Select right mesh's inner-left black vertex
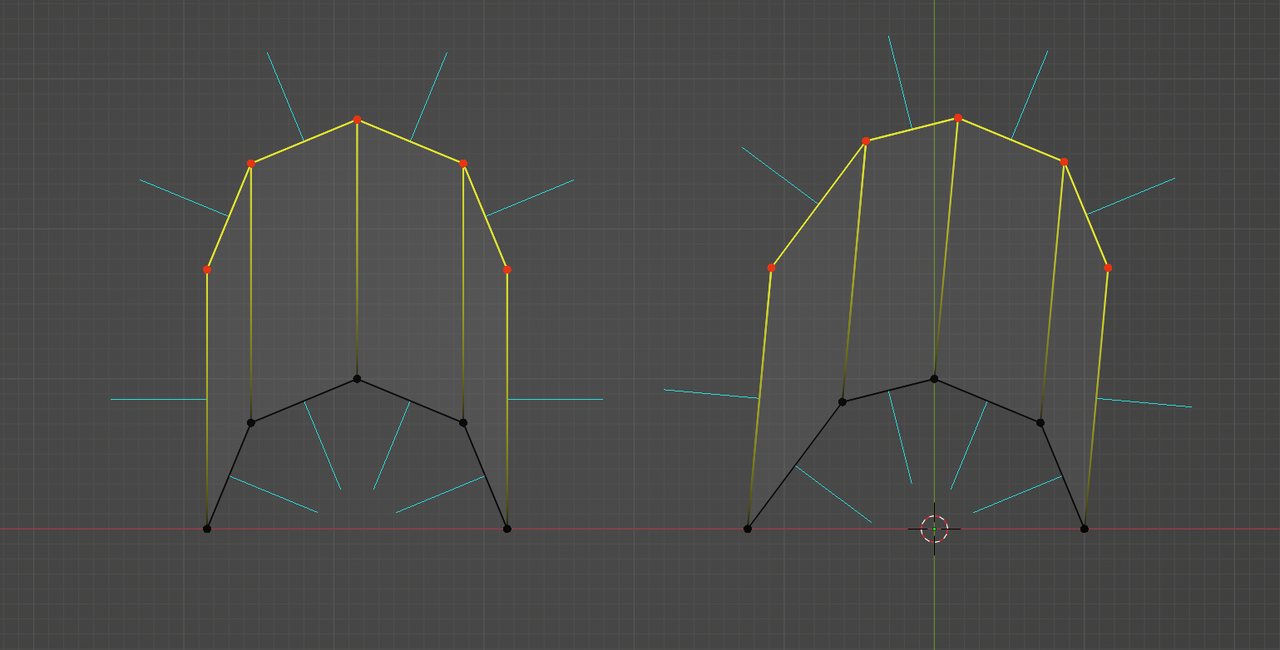Viewport: 1280px width, 650px height. (842, 402)
